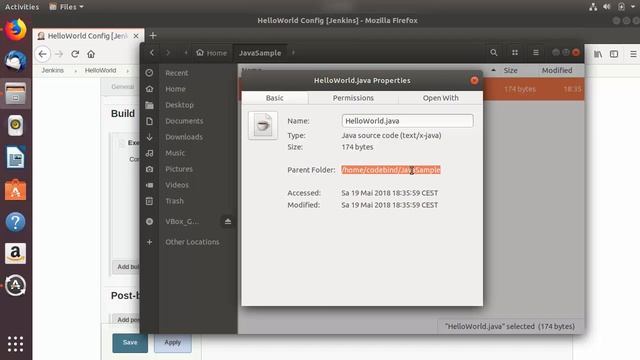
Task: Open Firefox library bookmarks icon
Action: [598, 54]
